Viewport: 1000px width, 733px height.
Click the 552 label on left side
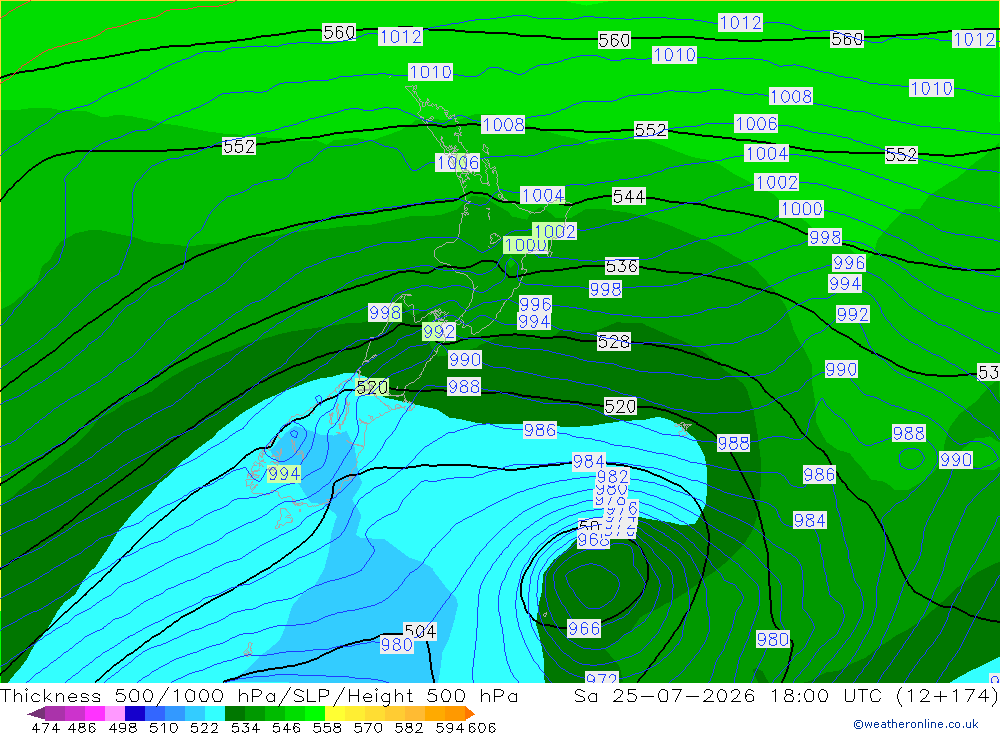tap(239, 146)
